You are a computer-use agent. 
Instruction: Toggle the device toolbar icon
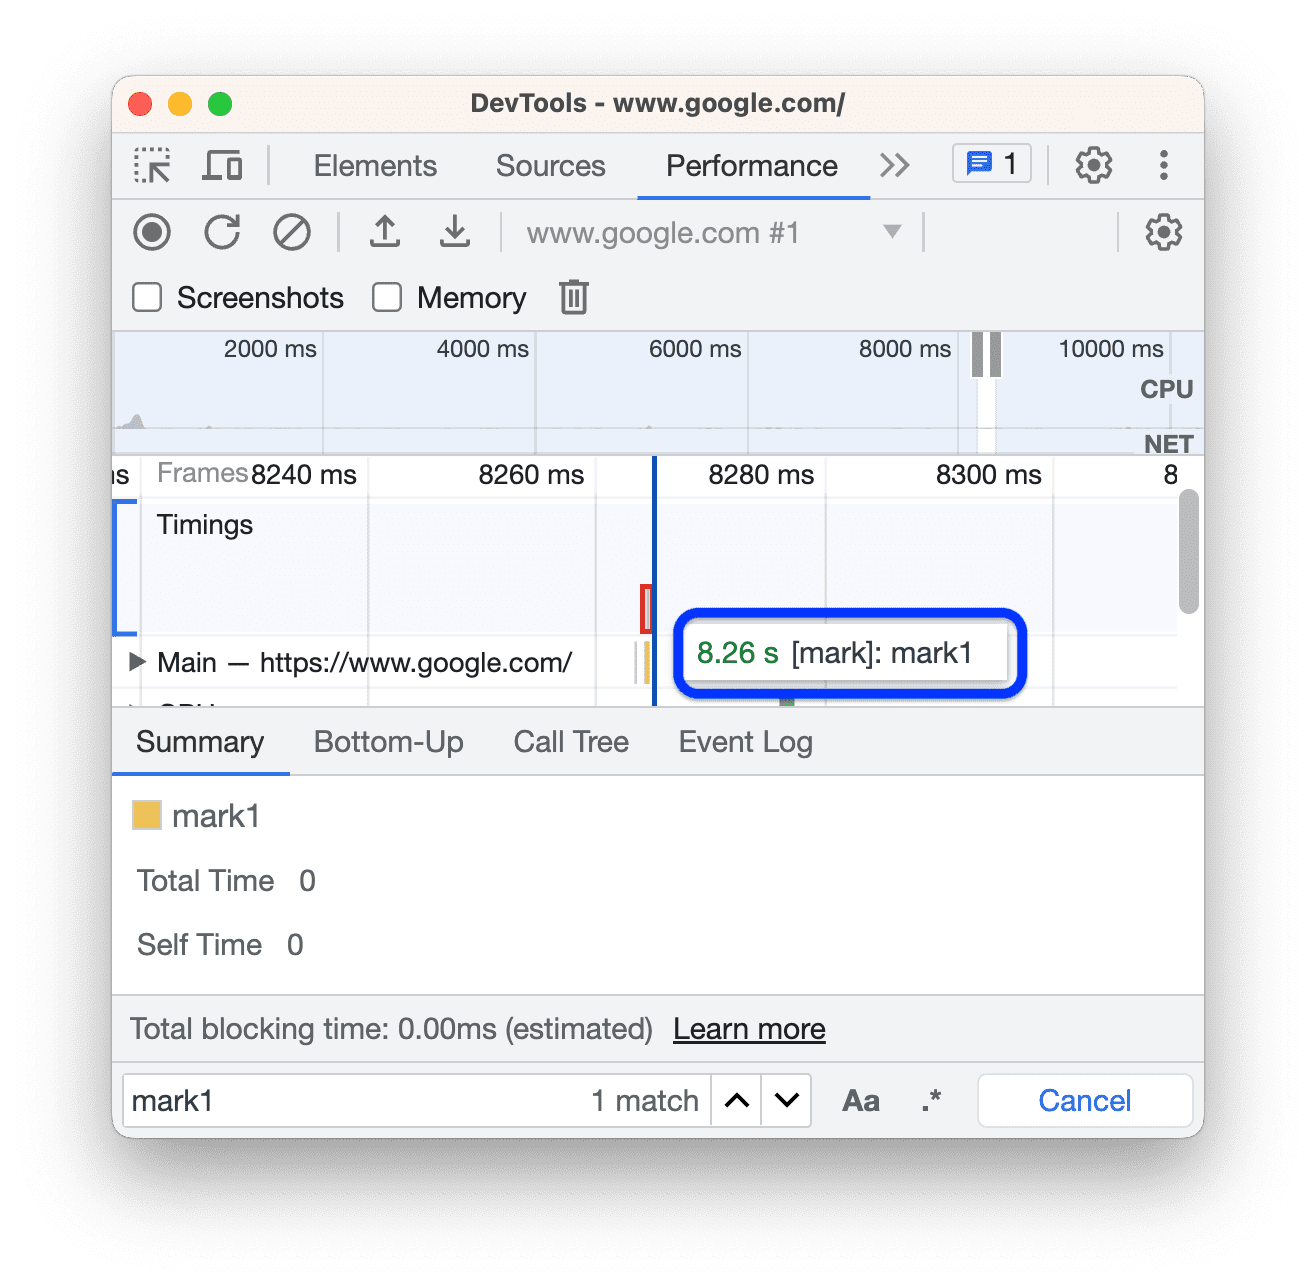(222, 165)
